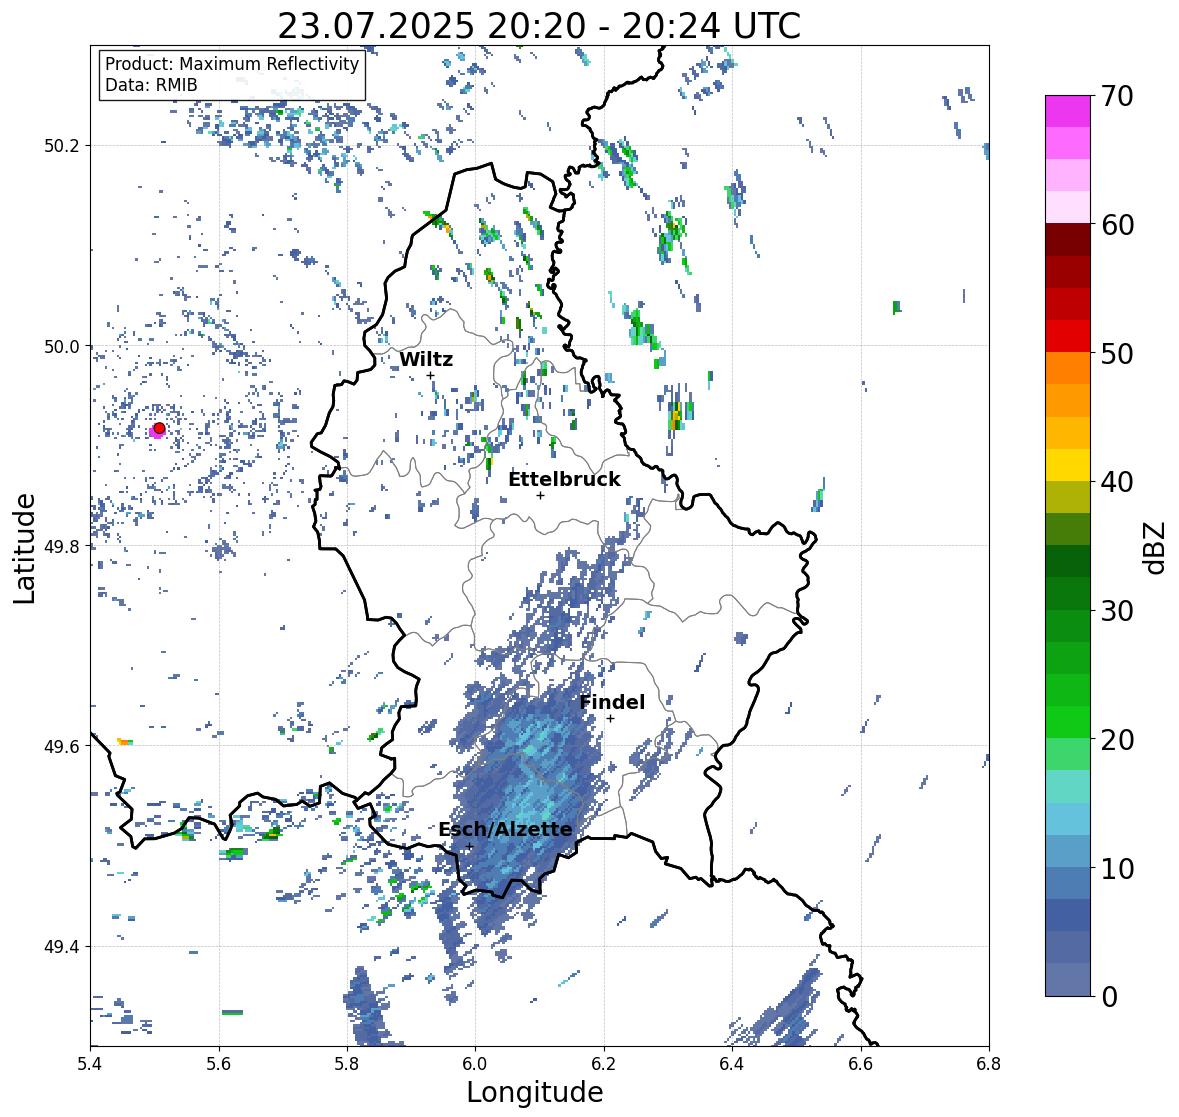Click the longitude tick label 5.6
1179x1117 pixels.
pos(219,1063)
